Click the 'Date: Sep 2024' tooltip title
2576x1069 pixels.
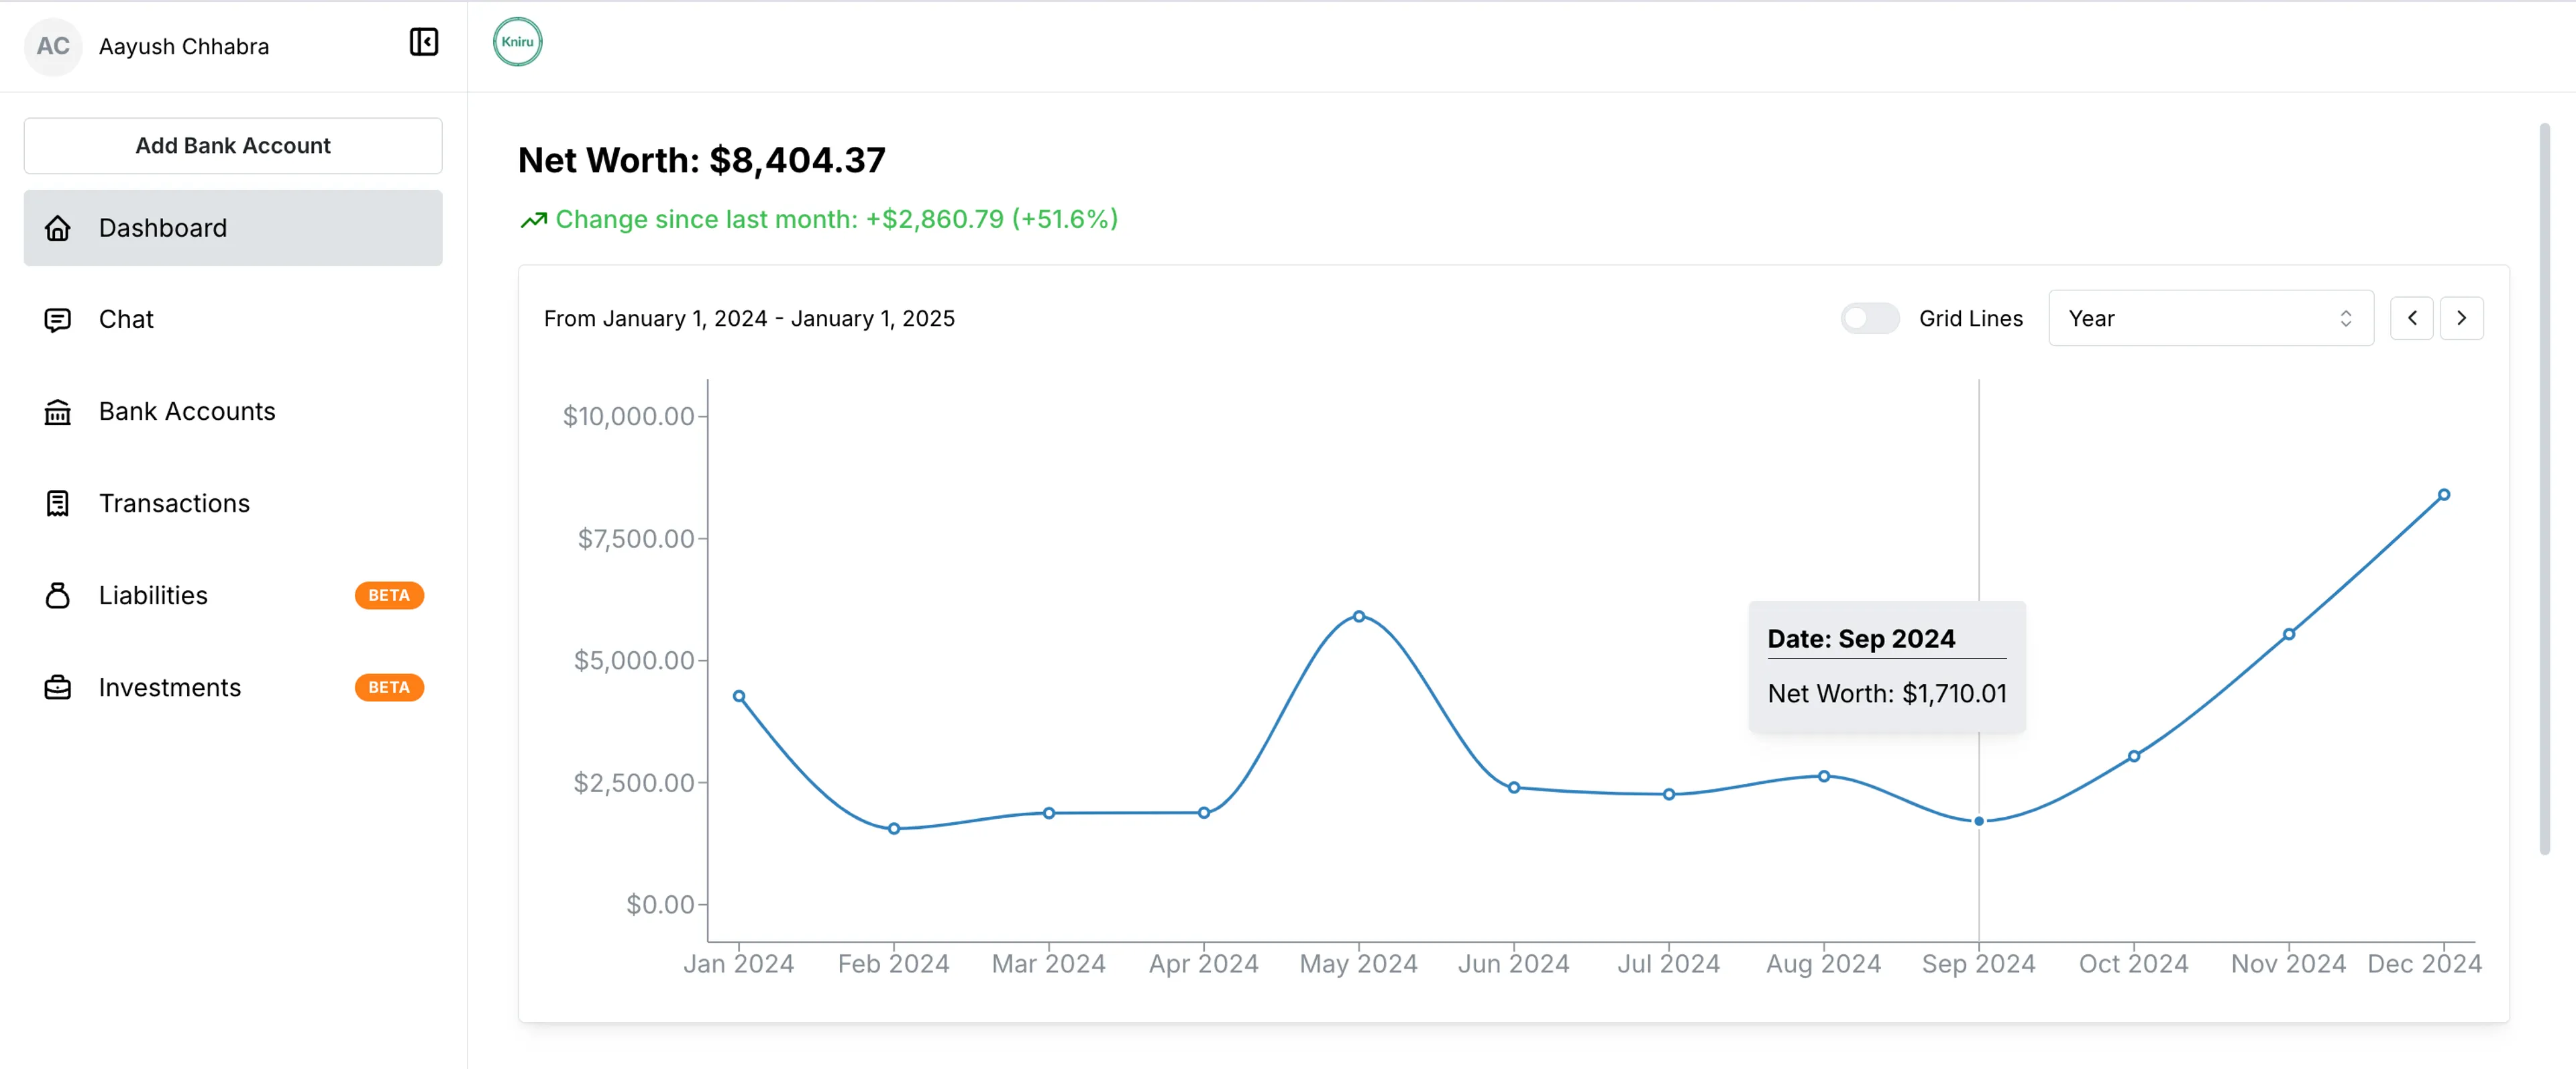tap(1861, 639)
